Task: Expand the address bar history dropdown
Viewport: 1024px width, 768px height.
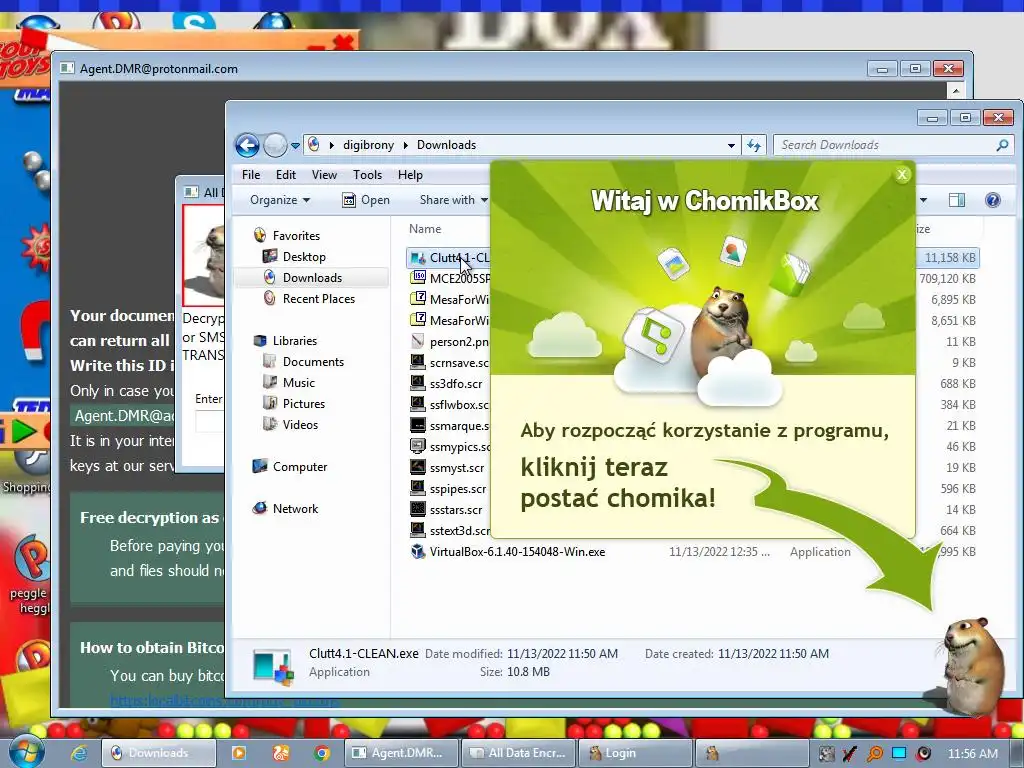Action: [731, 146]
